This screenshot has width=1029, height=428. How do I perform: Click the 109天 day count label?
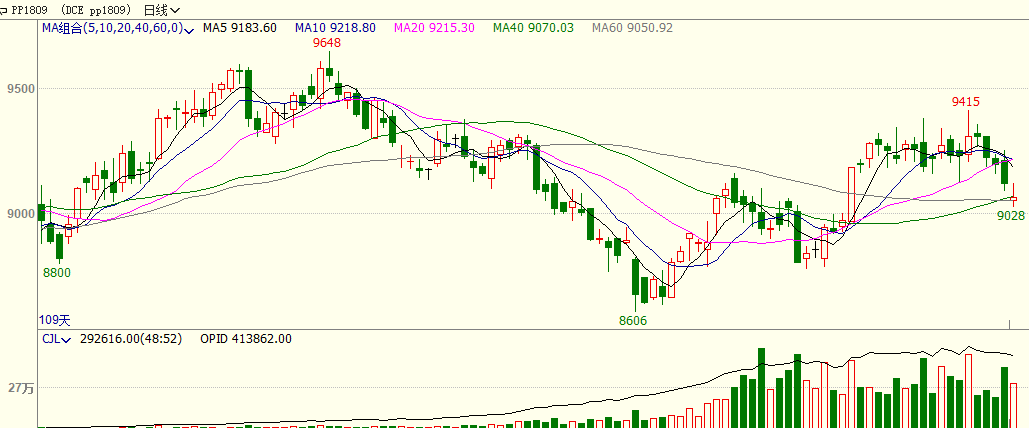[54, 320]
